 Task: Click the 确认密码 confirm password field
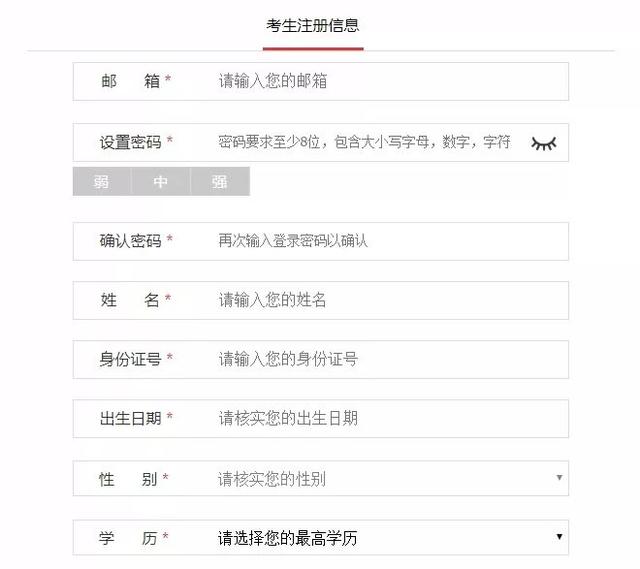pos(320,241)
